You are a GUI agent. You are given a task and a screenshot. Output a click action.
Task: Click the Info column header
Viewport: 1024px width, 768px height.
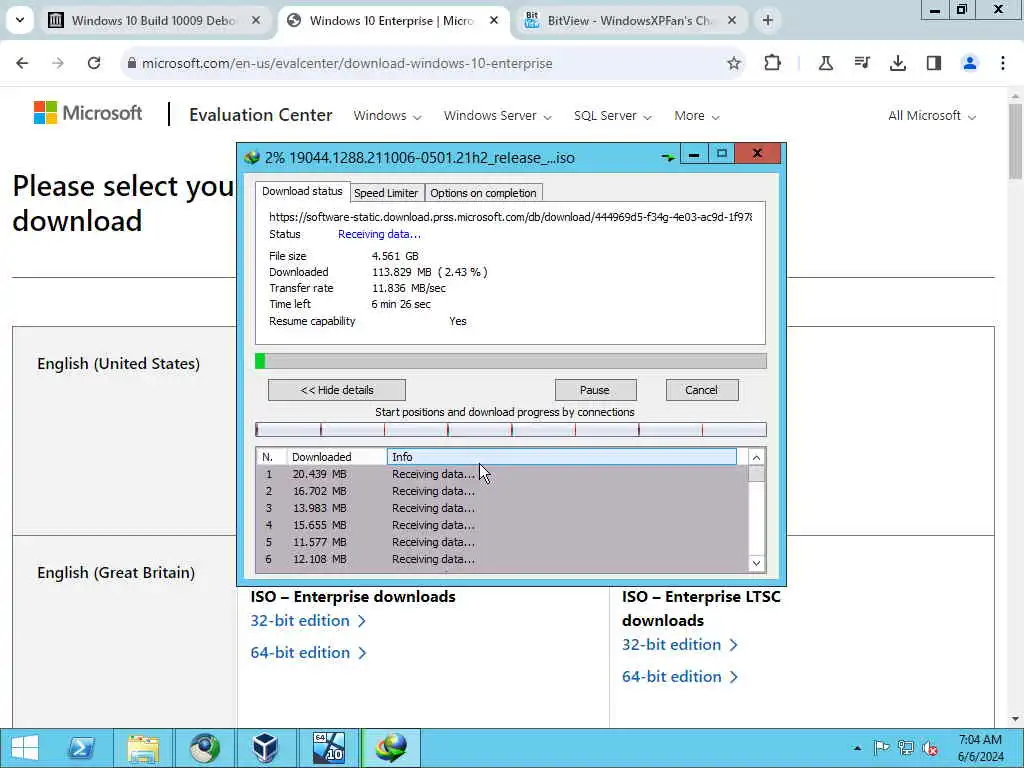(x=562, y=457)
